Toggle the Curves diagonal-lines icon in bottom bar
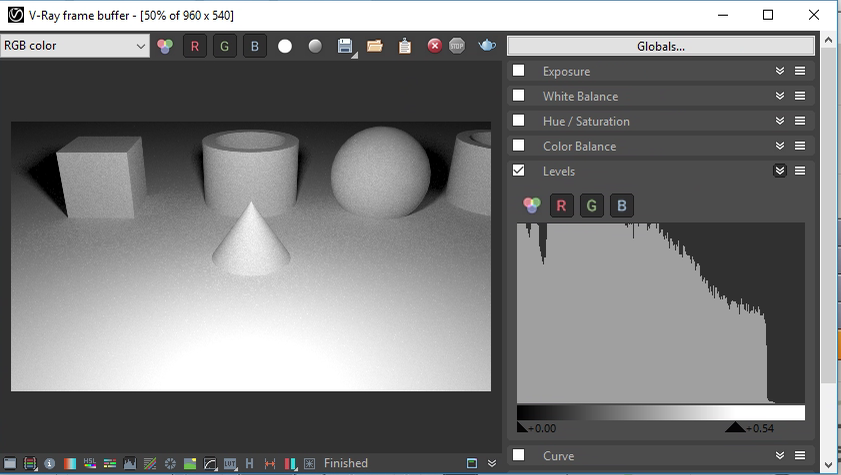The image size is (841, 475). coord(150,463)
